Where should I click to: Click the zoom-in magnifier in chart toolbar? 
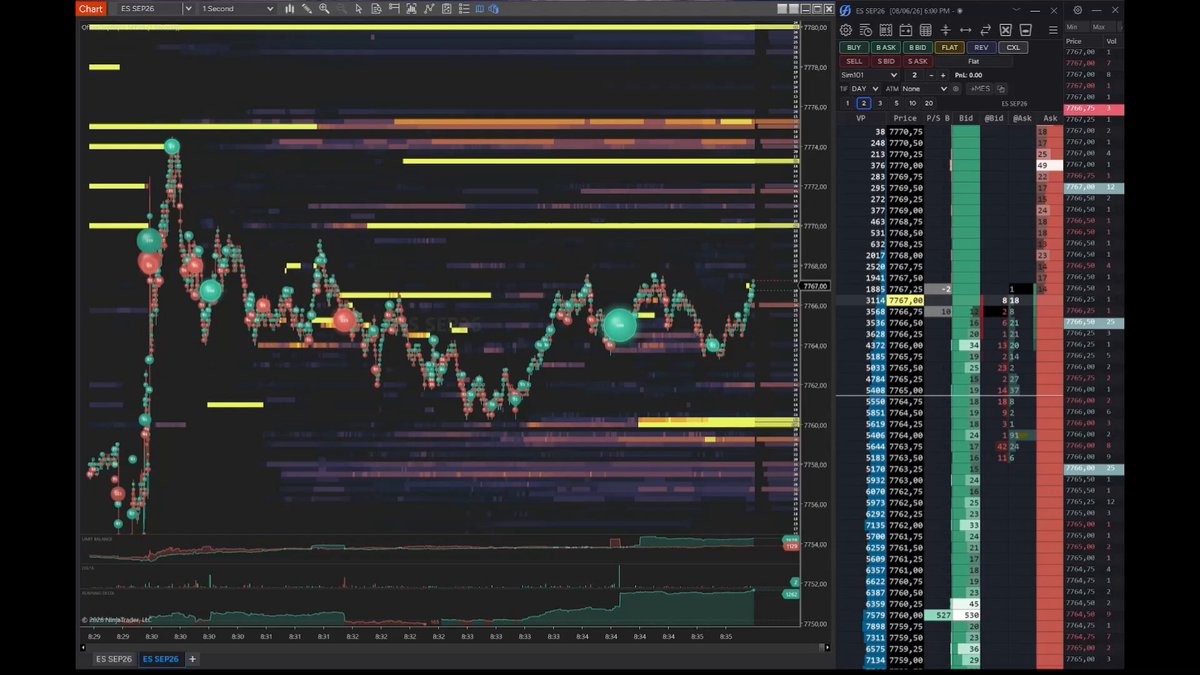point(324,9)
